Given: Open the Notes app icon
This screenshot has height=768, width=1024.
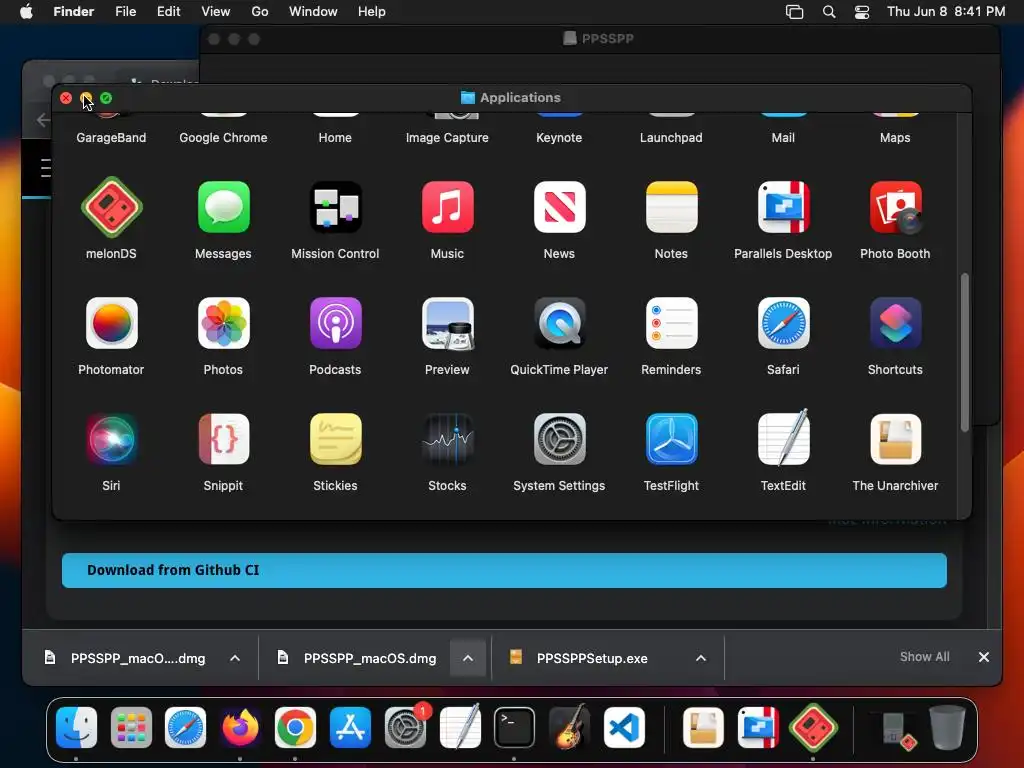Looking at the screenshot, I should point(671,207).
